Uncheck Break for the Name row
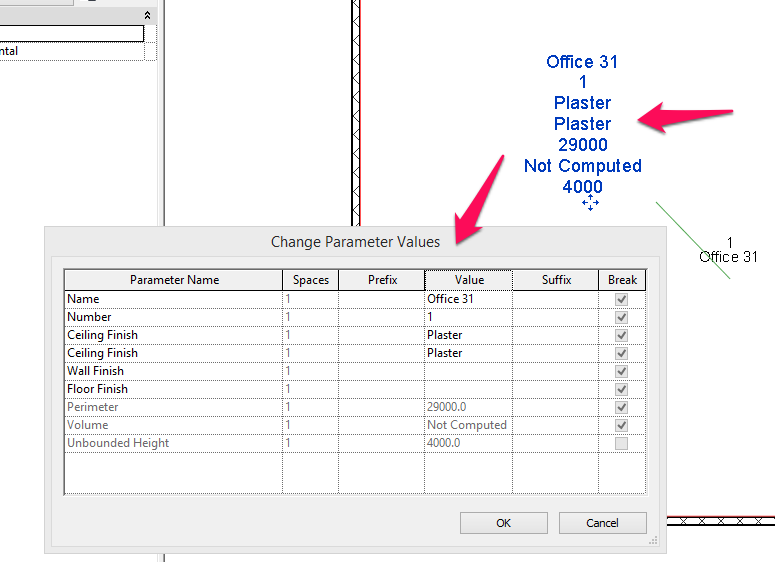Viewport: 775px width, 562px height. pos(621,299)
